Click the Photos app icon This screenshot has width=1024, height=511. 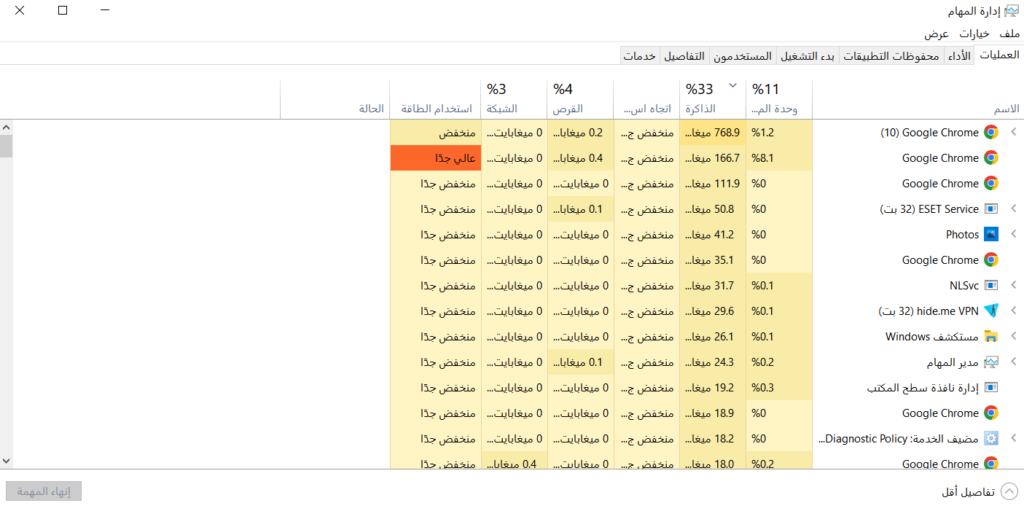(x=991, y=234)
